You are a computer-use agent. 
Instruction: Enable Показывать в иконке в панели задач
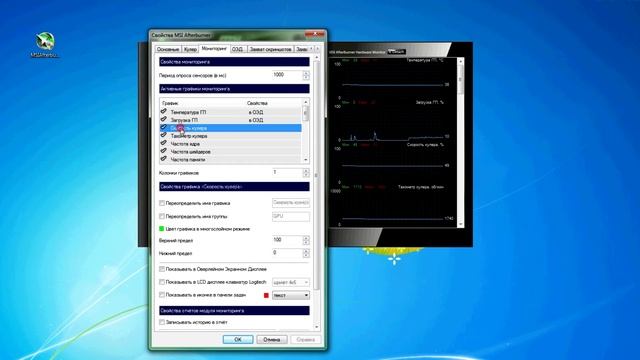pyautogui.click(x=162, y=295)
